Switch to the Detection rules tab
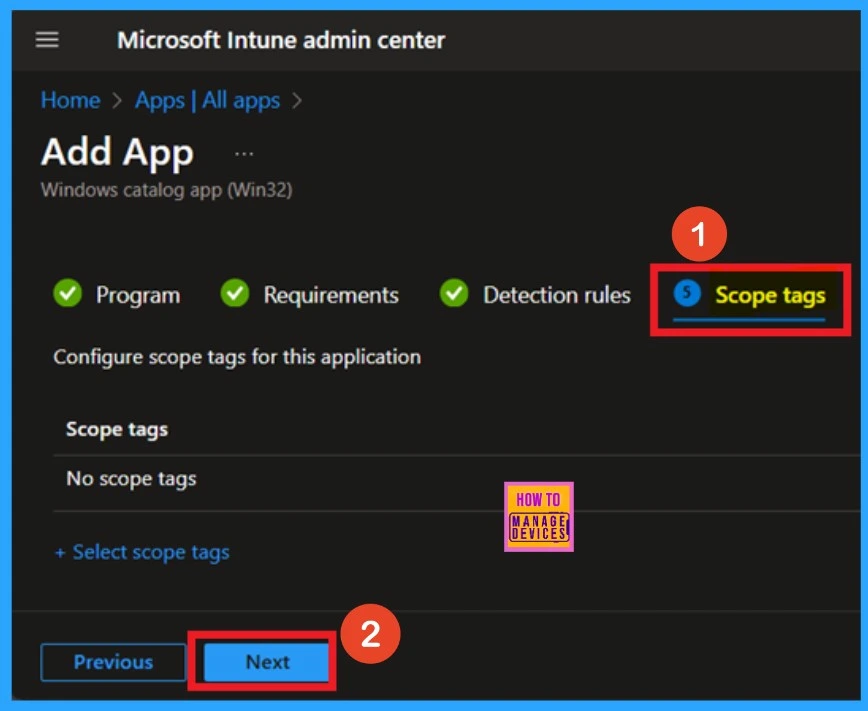868x711 pixels. pyautogui.click(x=535, y=294)
